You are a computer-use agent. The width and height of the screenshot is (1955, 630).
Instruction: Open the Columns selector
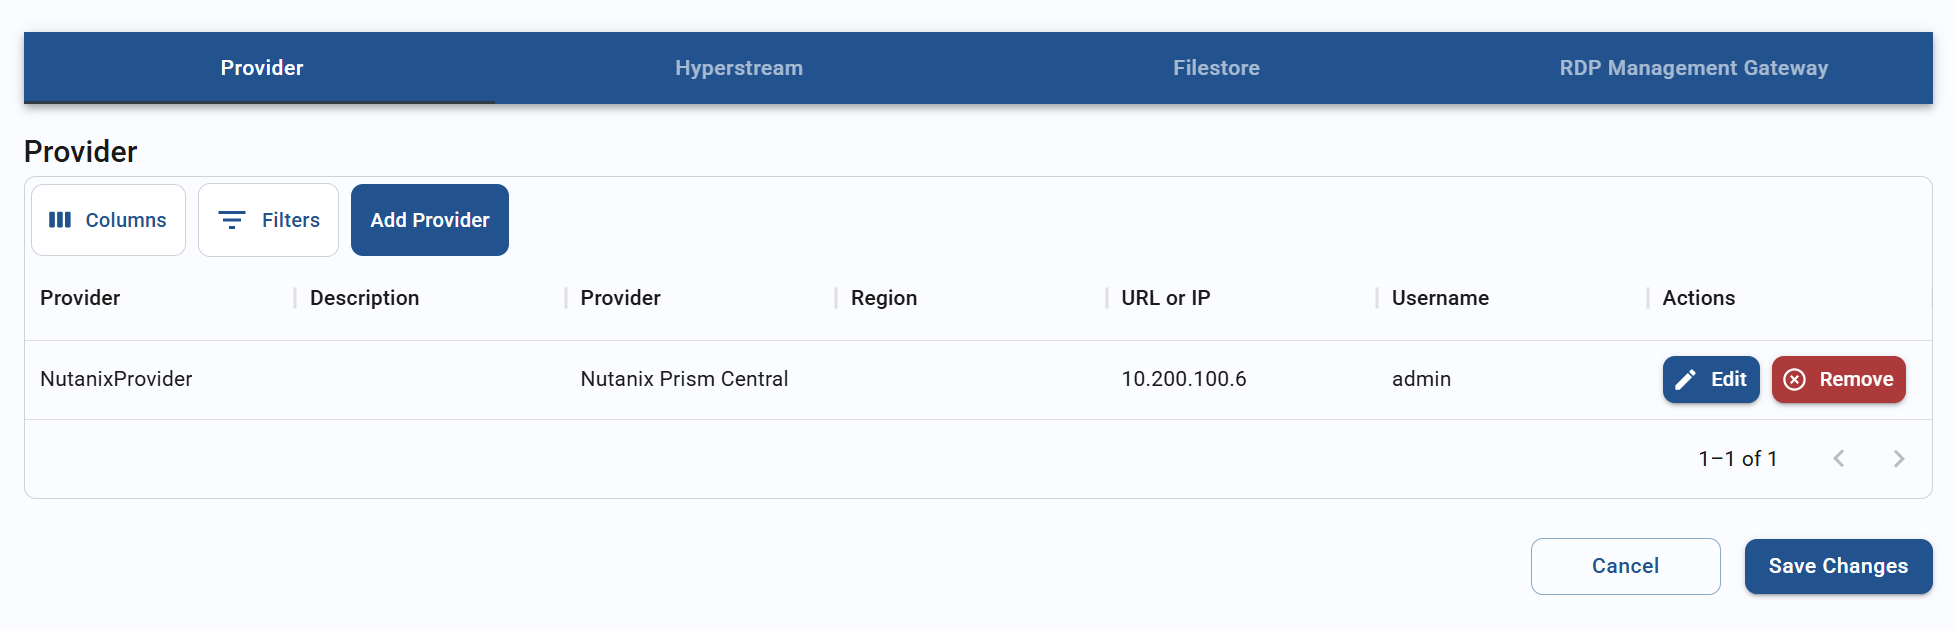coord(108,220)
